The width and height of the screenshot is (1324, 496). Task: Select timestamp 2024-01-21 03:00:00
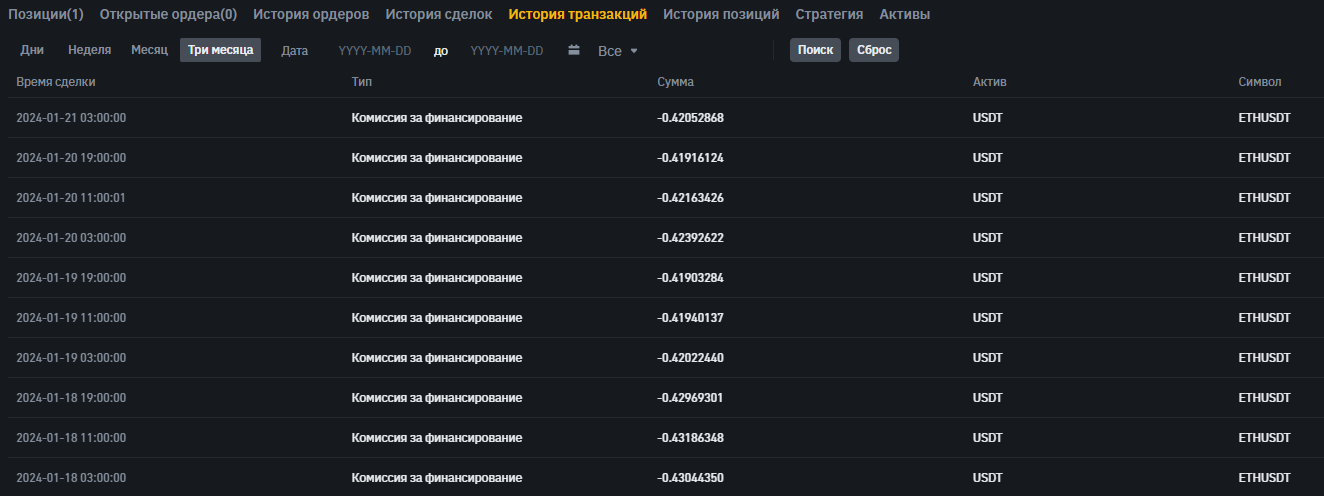click(x=71, y=118)
